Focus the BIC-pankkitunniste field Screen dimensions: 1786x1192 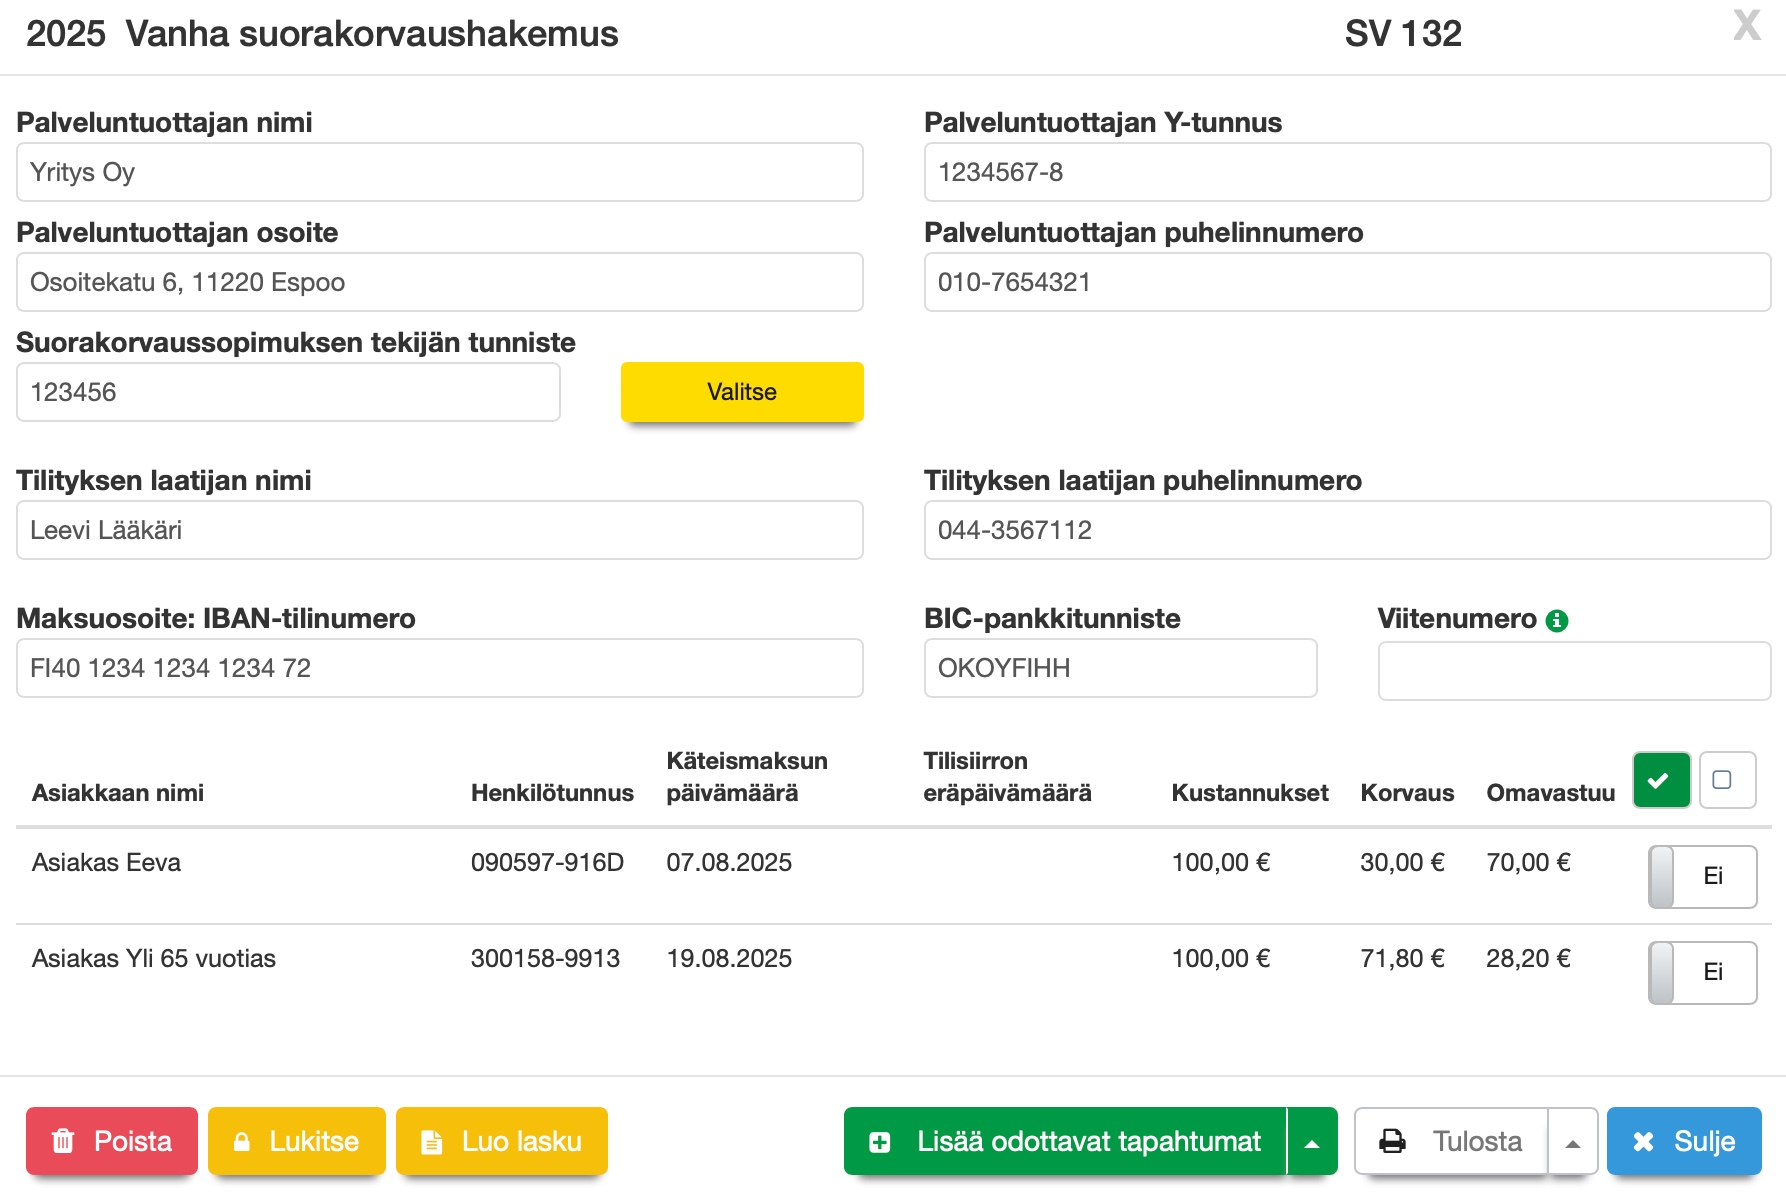tap(1119, 668)
